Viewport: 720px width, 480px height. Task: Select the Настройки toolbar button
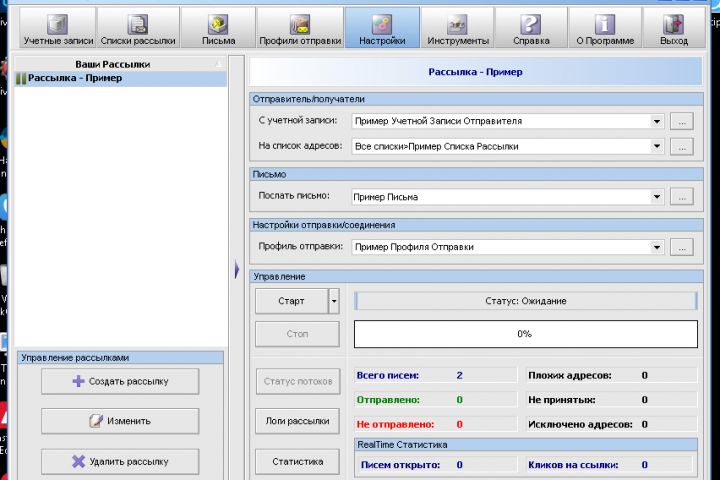point(382,28)
